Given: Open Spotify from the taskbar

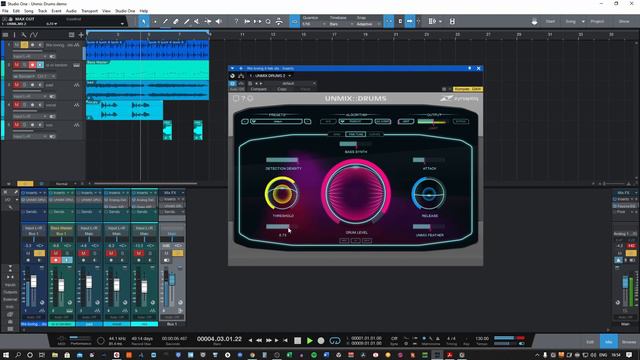Looking at the screenshot, I should (x=314, y=355).
